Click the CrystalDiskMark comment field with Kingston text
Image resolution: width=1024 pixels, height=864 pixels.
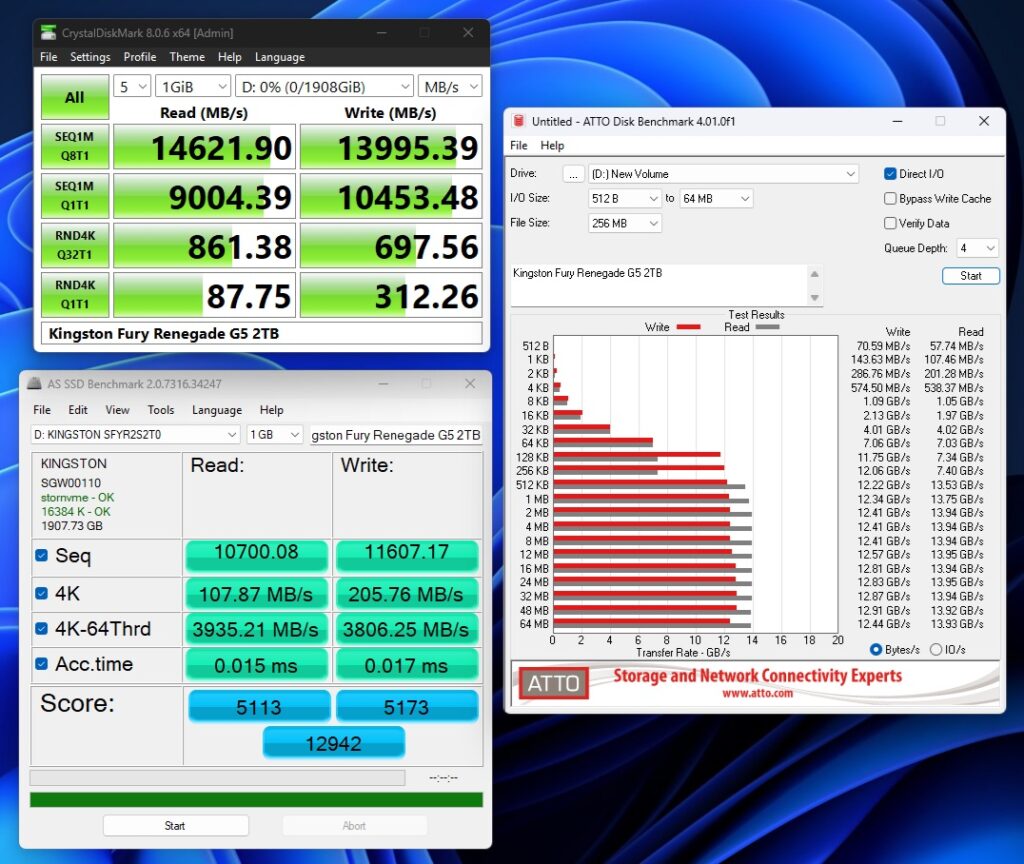coord(261,334)
